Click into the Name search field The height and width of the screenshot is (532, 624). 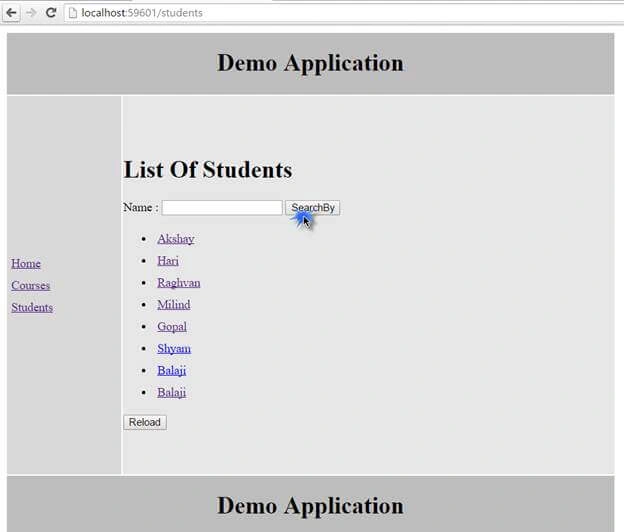(222, 208)
